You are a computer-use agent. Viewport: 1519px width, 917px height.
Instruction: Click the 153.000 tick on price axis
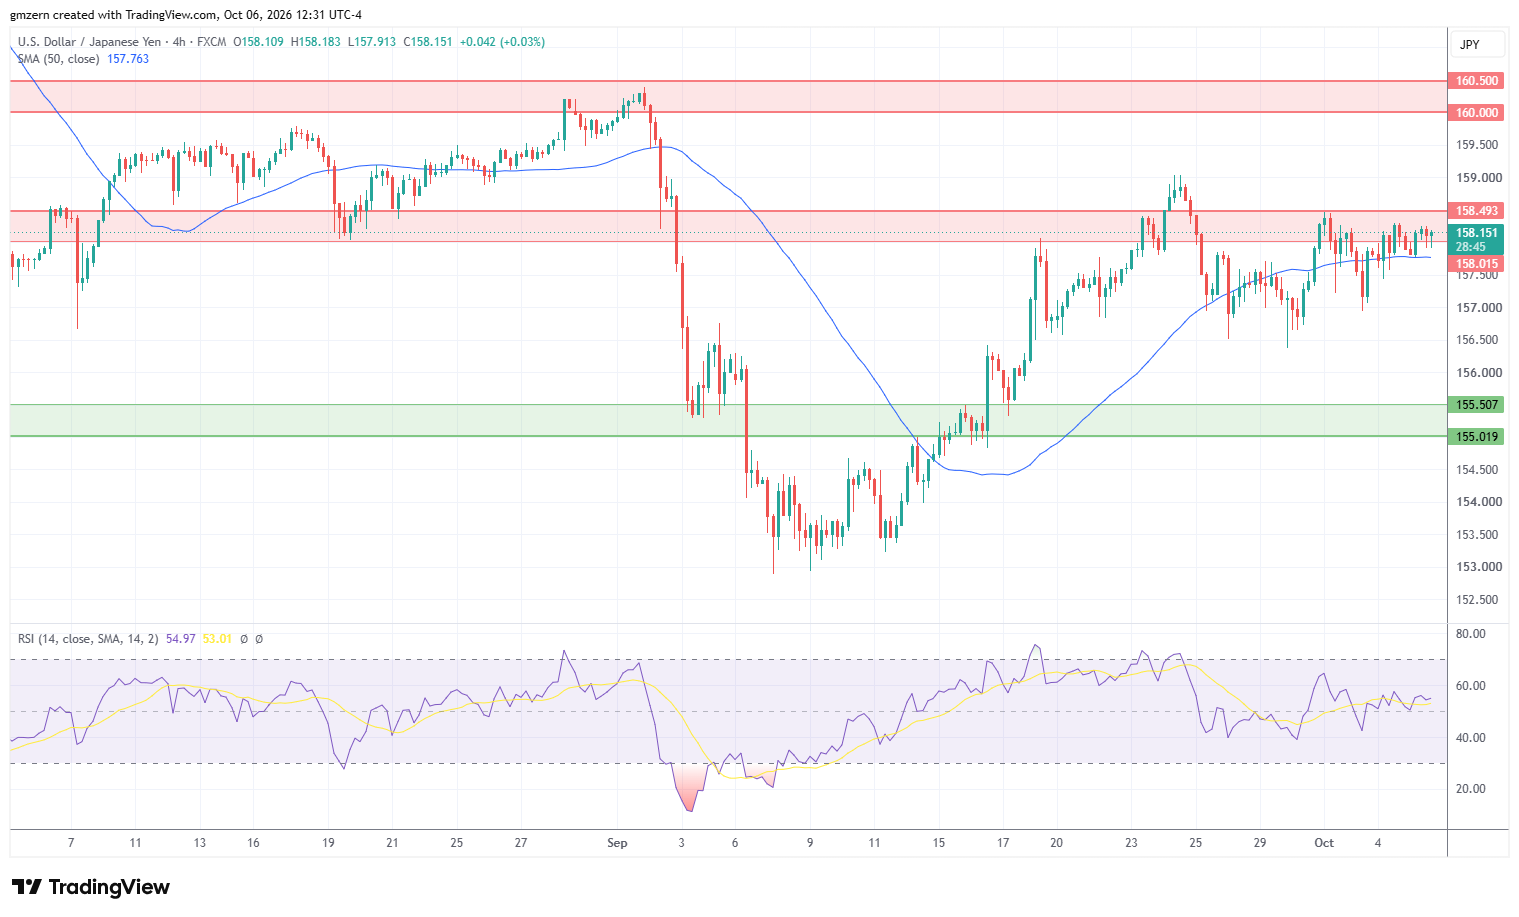pyautogui.click(x=1477, y=567)
